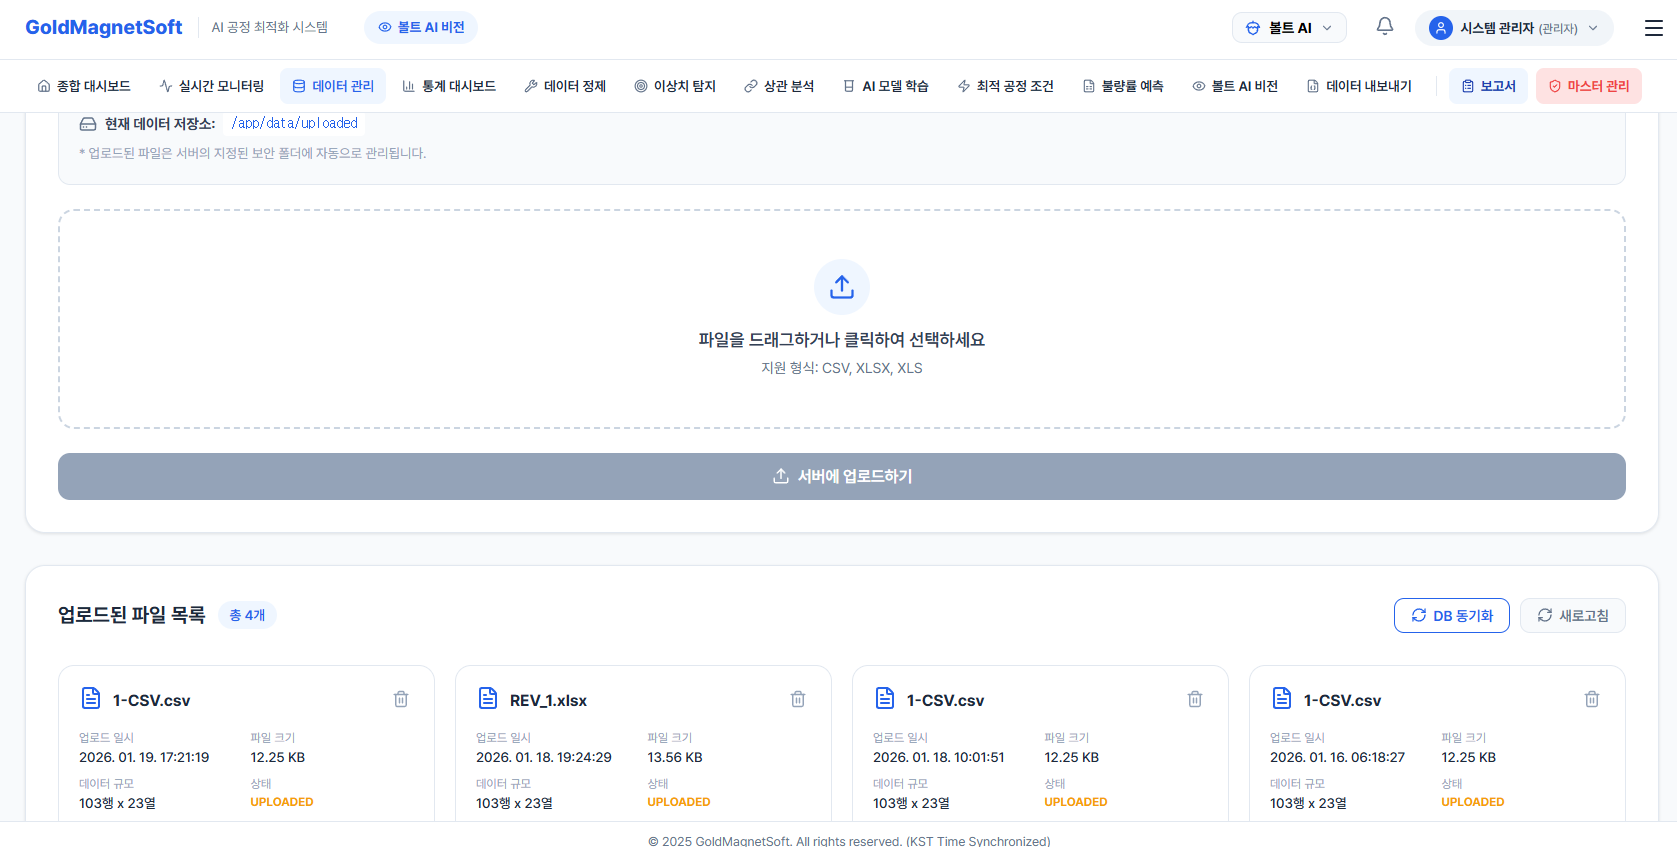This screenshot has width=1677, height=847.
Task: Click trash icon on 2026.01.18 10:01:51 card
Action: (1194, 699)
